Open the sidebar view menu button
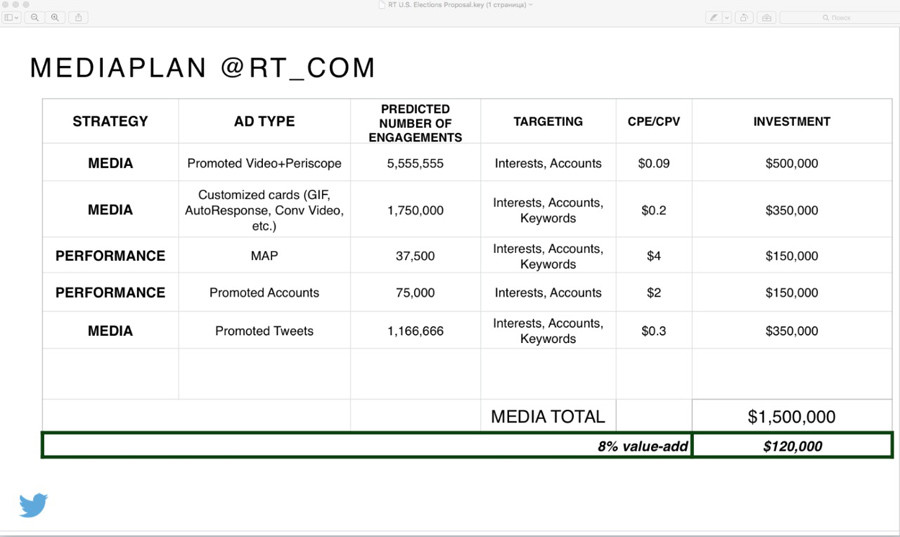The height and width of the screenshot is (537, 900). (x=11, y=18)
